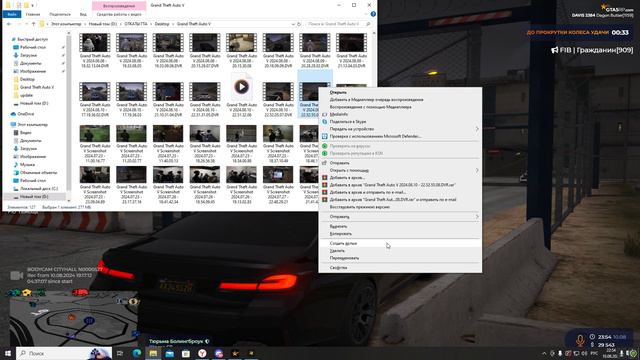The image size is (640, 360).
Task: Open Свойства from the context menu
Action: click(x=400, y=268)
